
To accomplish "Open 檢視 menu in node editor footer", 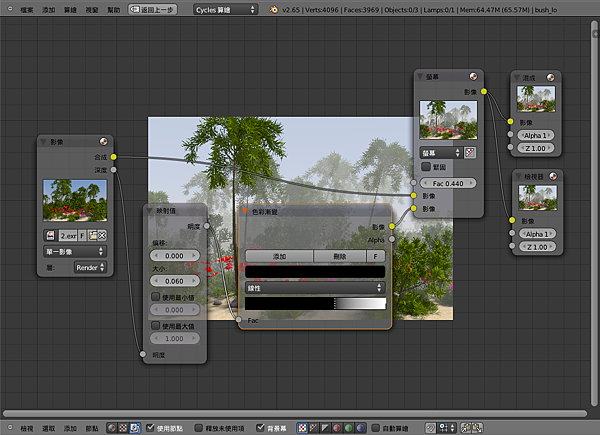I will coord(27,428).
